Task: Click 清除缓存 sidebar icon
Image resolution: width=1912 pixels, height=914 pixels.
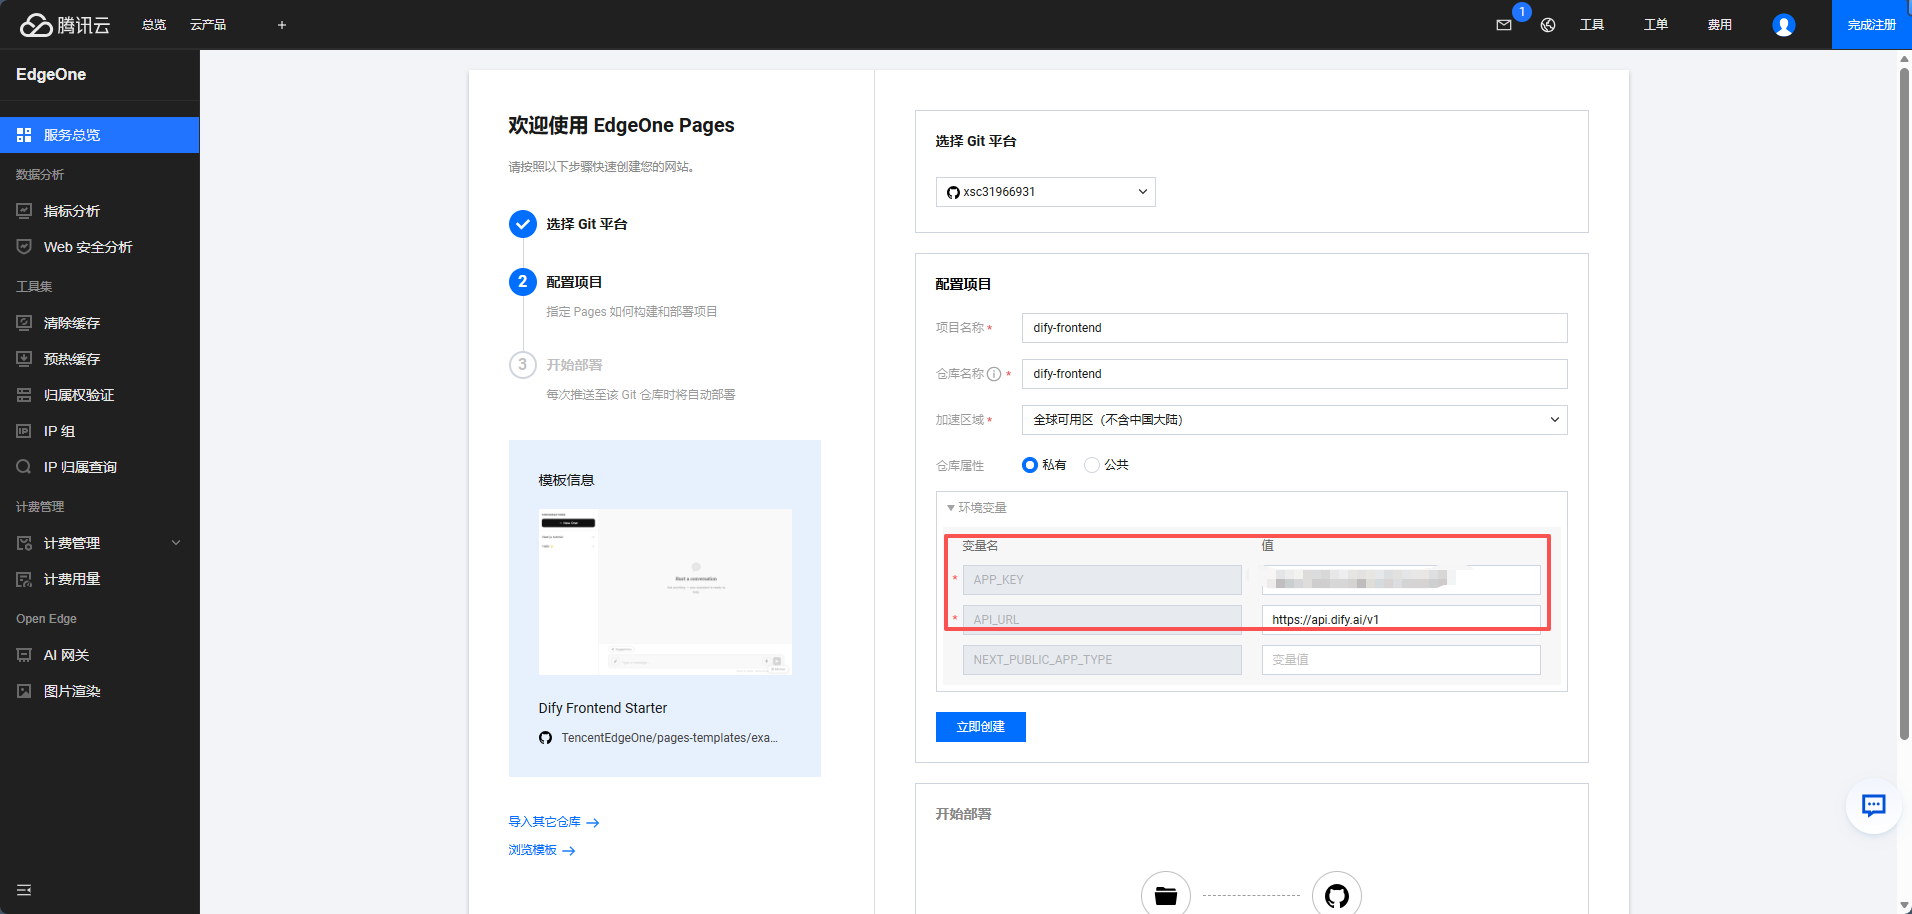Action: pos(24,323)
